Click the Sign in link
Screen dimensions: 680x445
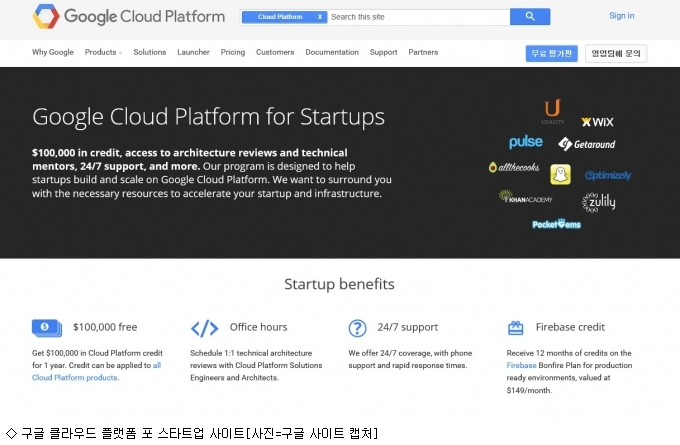[x=621, y=16]
